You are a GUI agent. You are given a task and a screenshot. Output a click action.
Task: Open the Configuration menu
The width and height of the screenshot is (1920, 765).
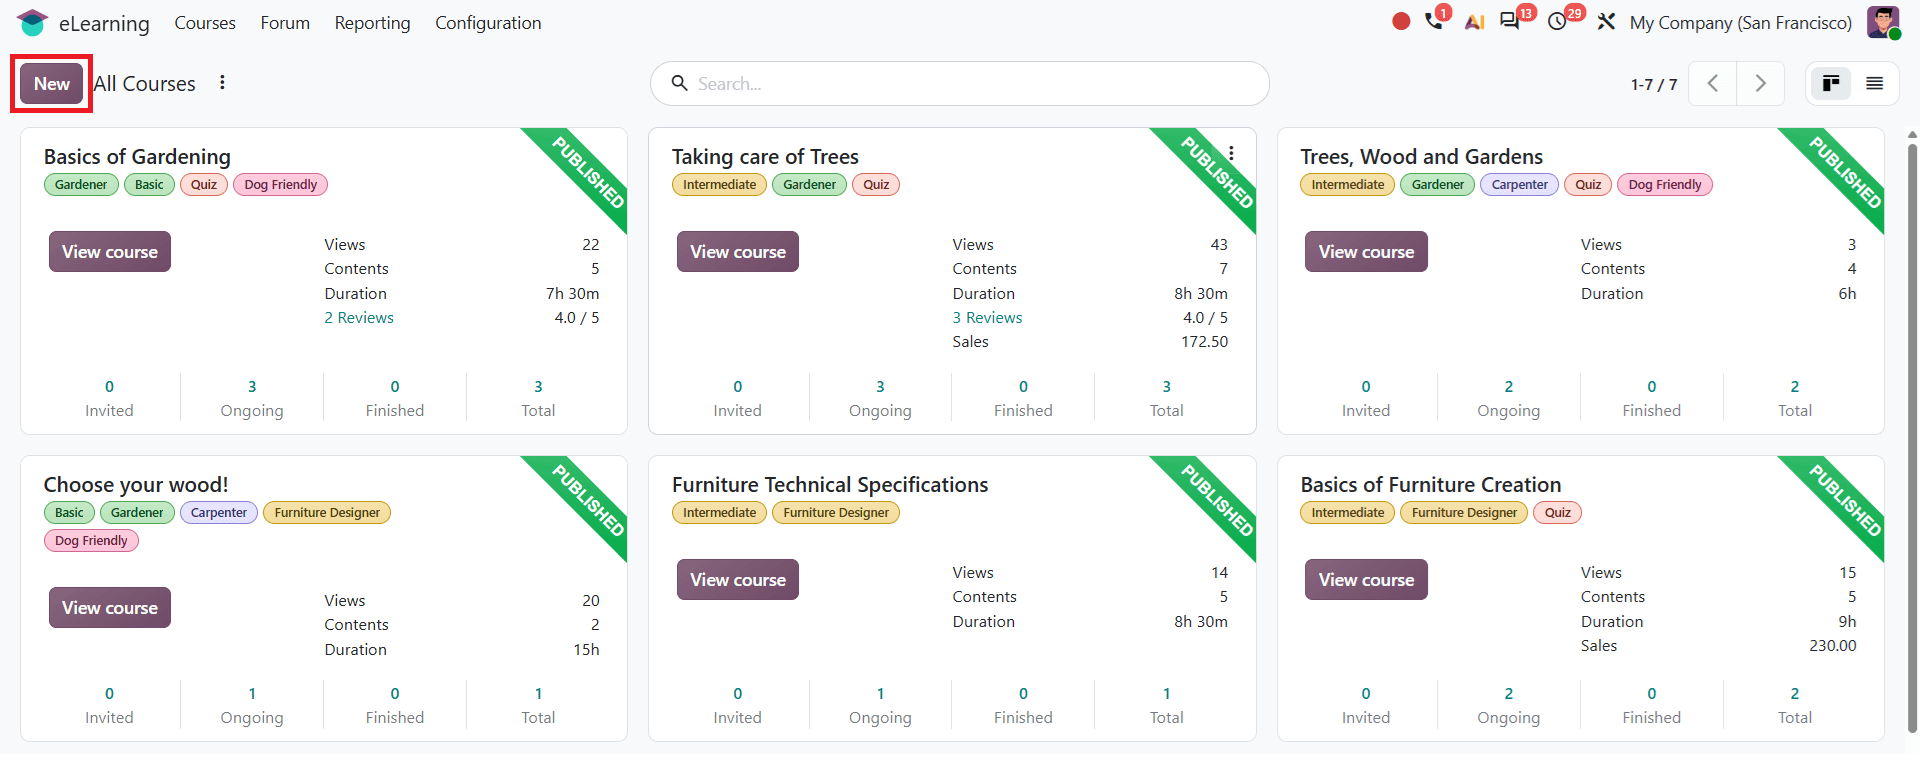(488, 22)
